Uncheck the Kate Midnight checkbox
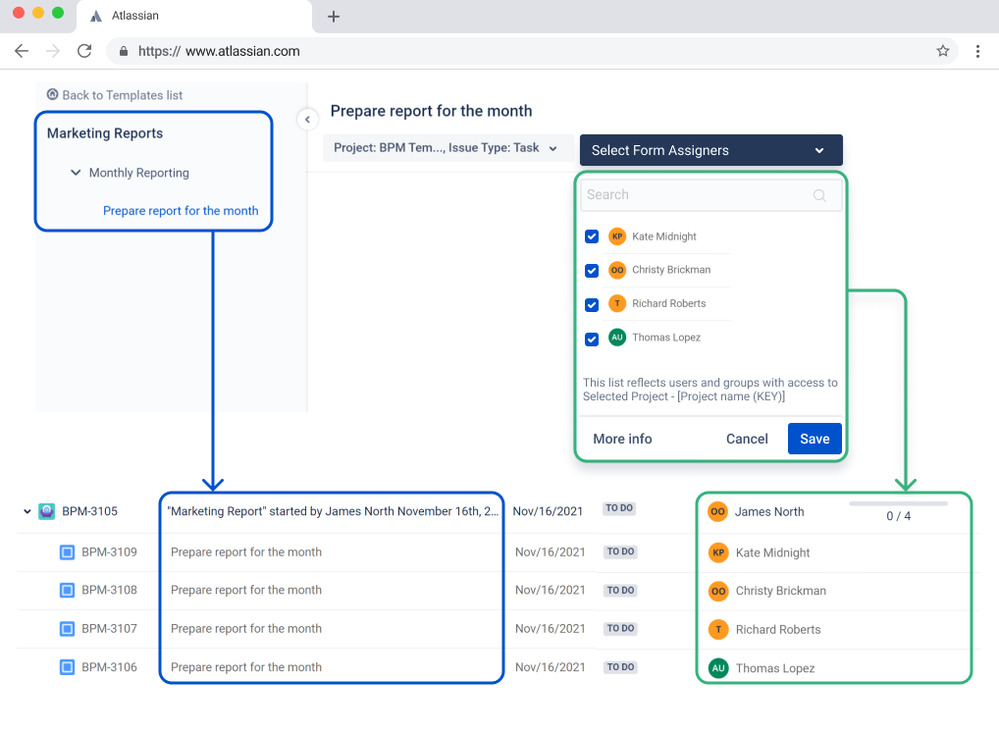 click(591, 236)
